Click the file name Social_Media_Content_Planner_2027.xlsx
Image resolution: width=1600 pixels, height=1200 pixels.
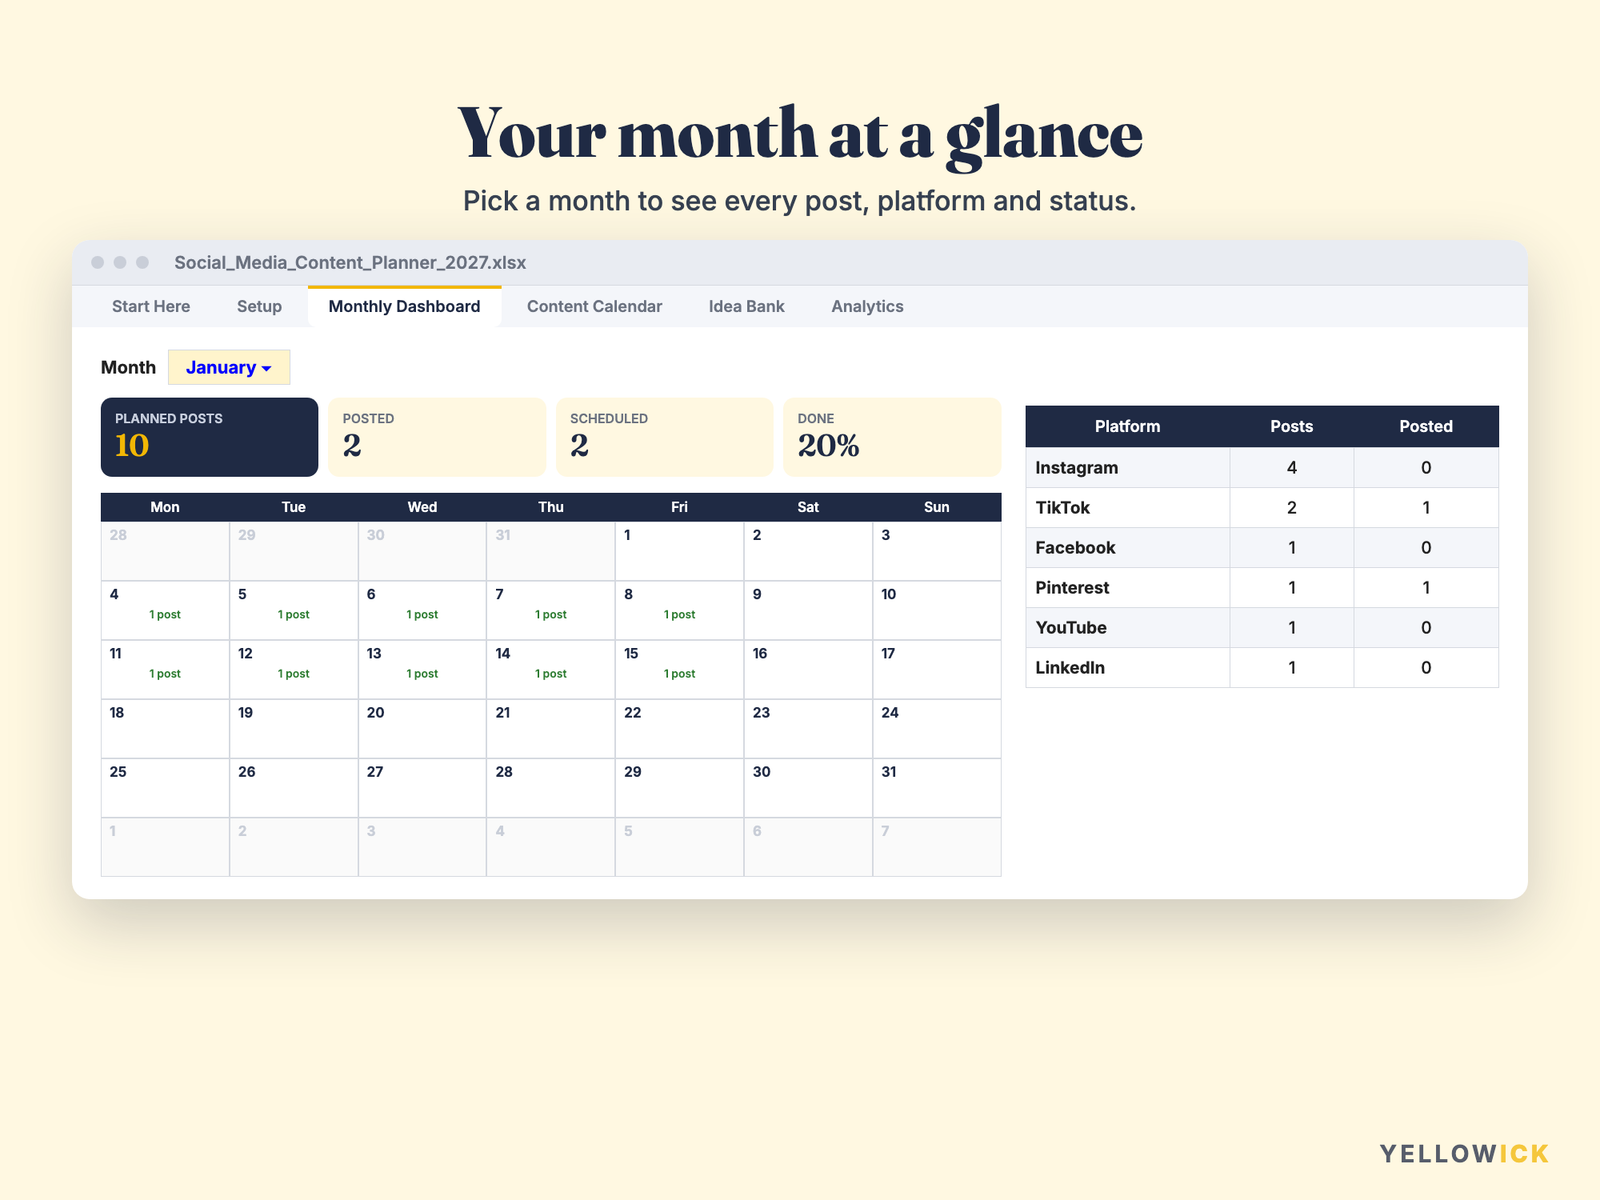(350, 262)
